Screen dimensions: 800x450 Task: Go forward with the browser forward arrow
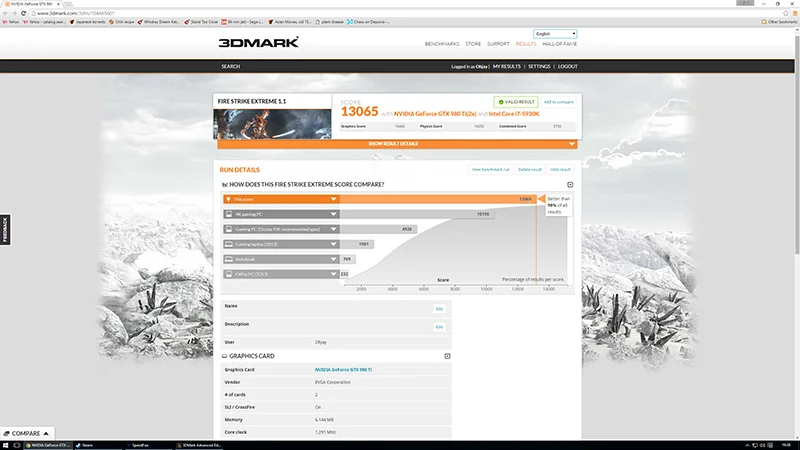[x=14, y=13]
